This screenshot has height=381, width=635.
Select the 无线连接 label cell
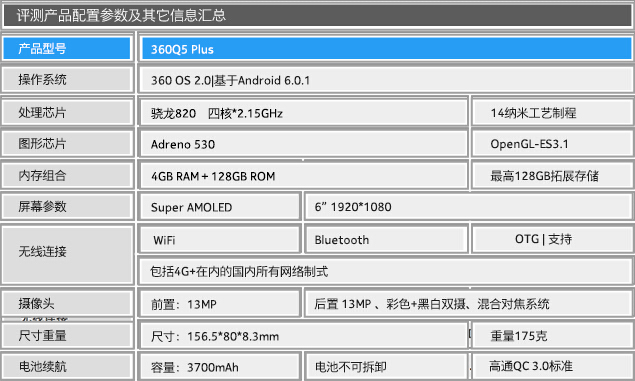pyautogui.click(x=67, y=255)
